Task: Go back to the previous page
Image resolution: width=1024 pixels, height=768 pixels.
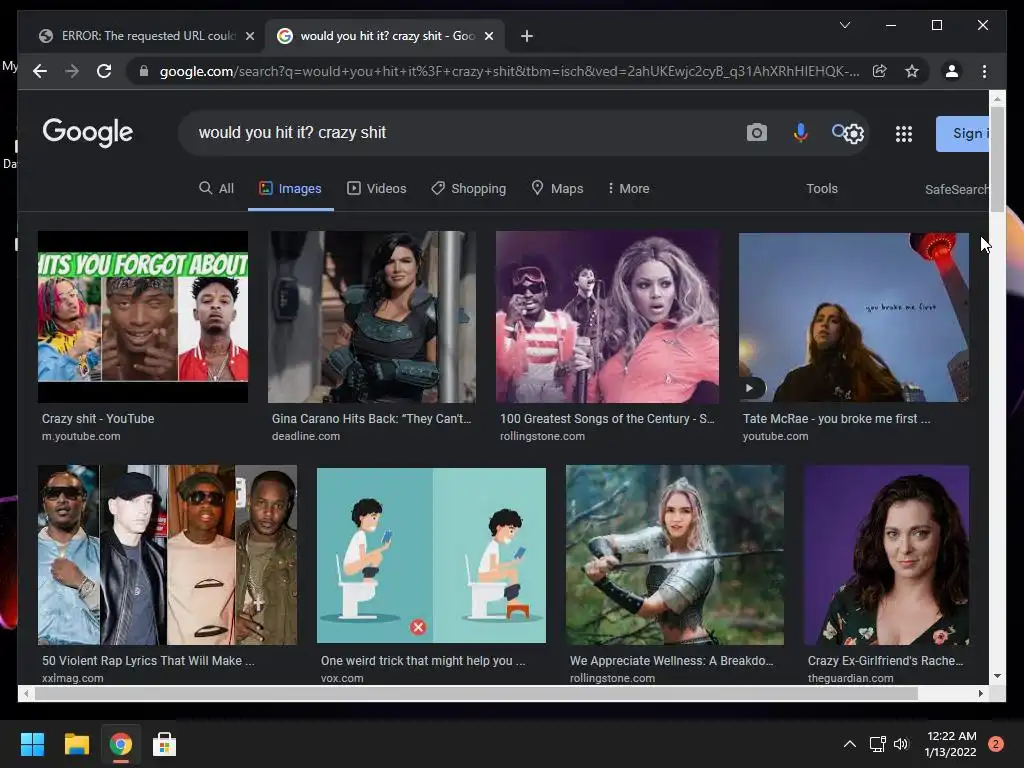Action: point(40,71)
